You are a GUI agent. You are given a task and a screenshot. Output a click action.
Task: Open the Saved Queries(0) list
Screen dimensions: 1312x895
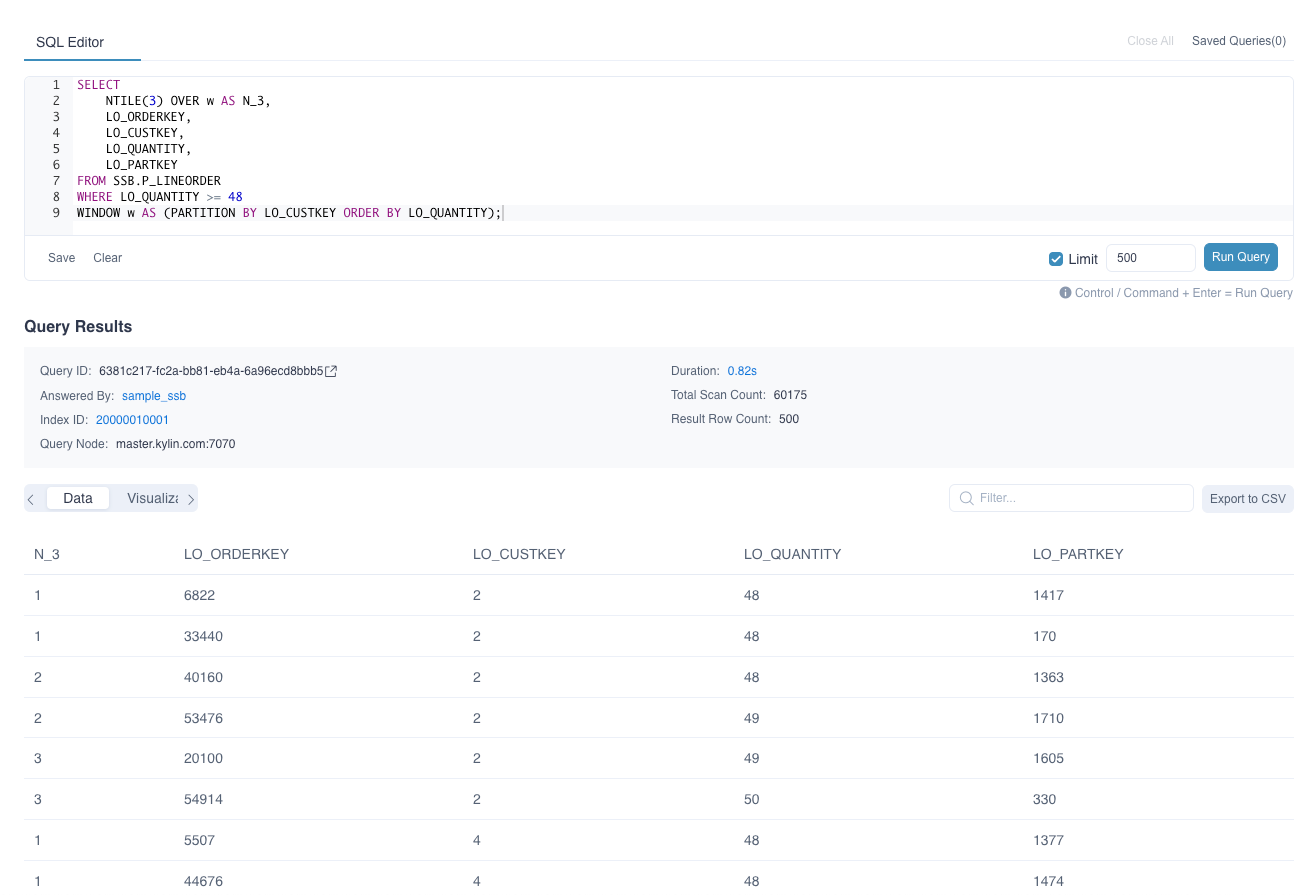tap(1238, 41)
